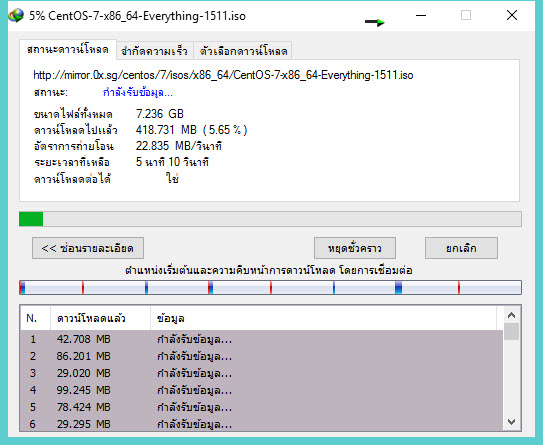The width and height of the screenshot is (543, 445).
Task: Cancel download with ยกเลิก button
Action: click(461, 248)
